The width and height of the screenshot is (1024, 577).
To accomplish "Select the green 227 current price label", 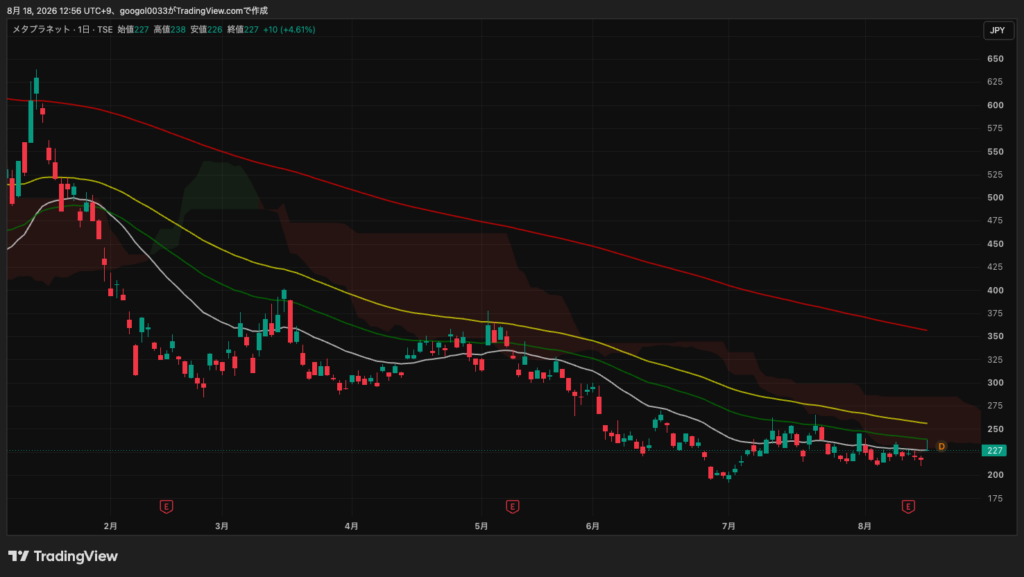I will pos(994,450).
